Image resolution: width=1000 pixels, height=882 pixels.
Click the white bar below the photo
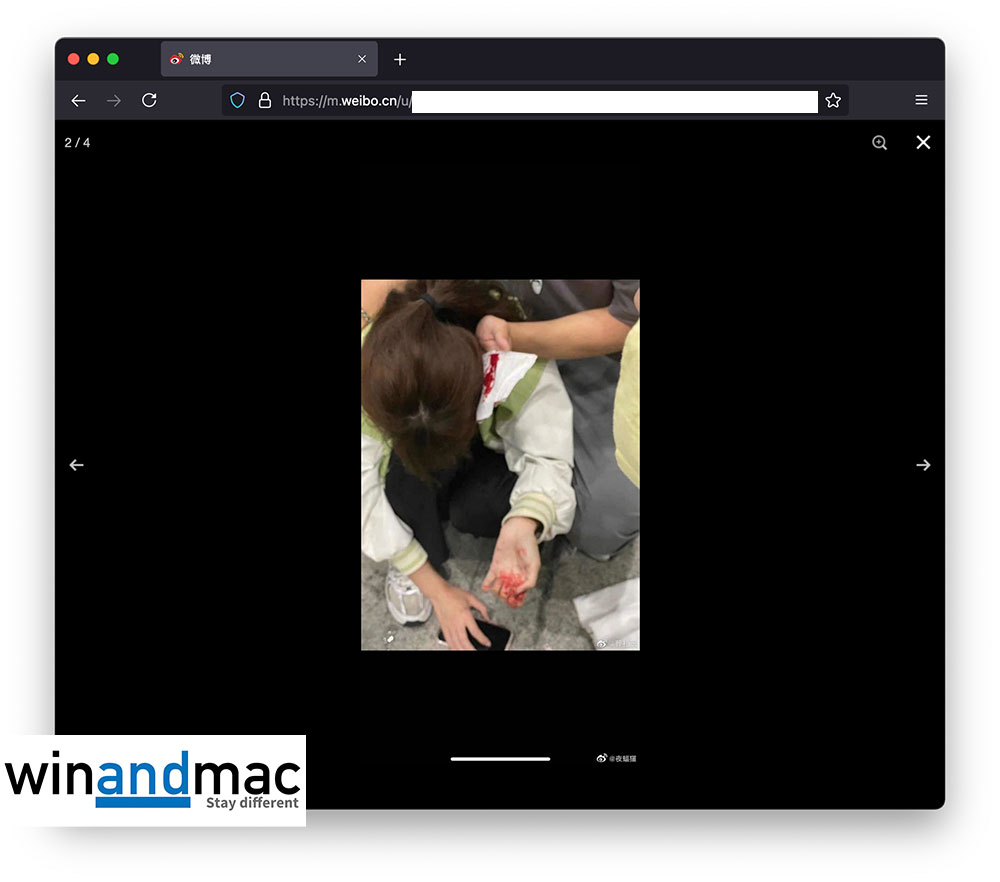[500, 758]
